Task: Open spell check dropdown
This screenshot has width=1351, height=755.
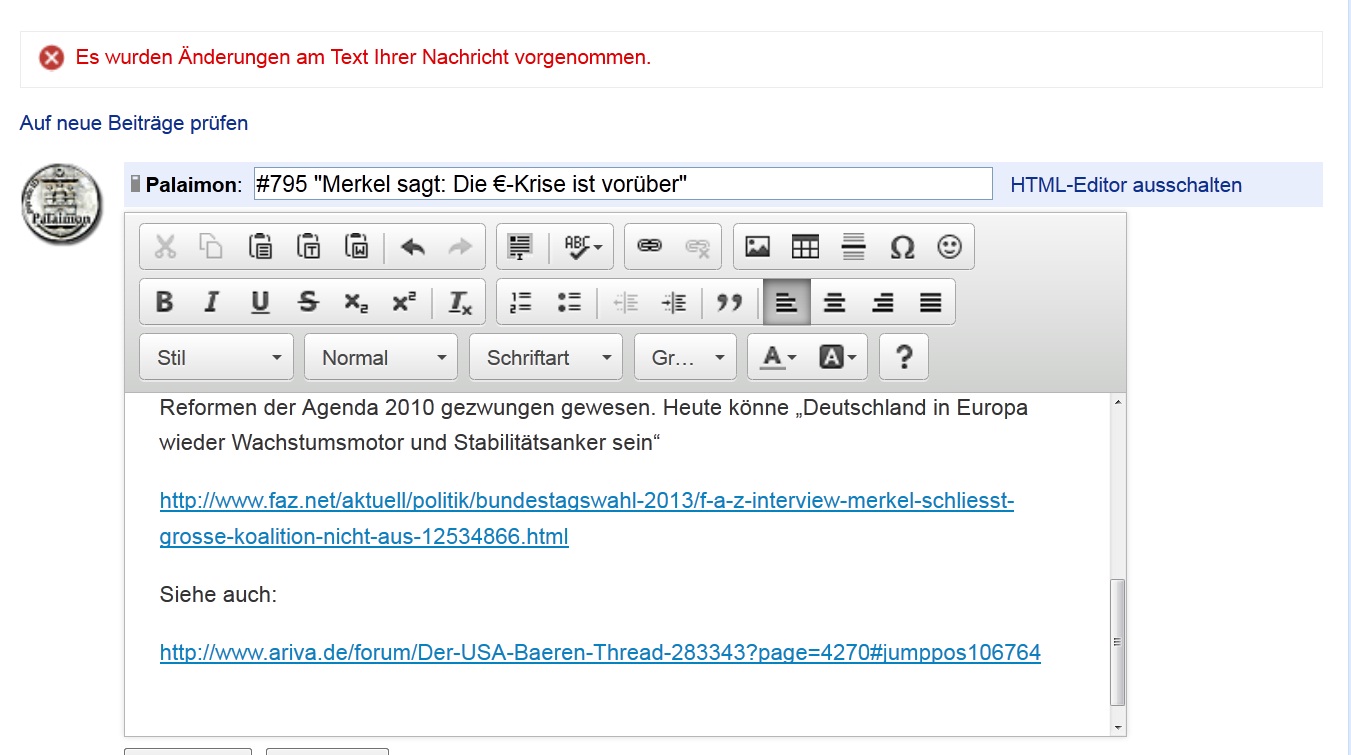Action: click(x=583, y=247)
